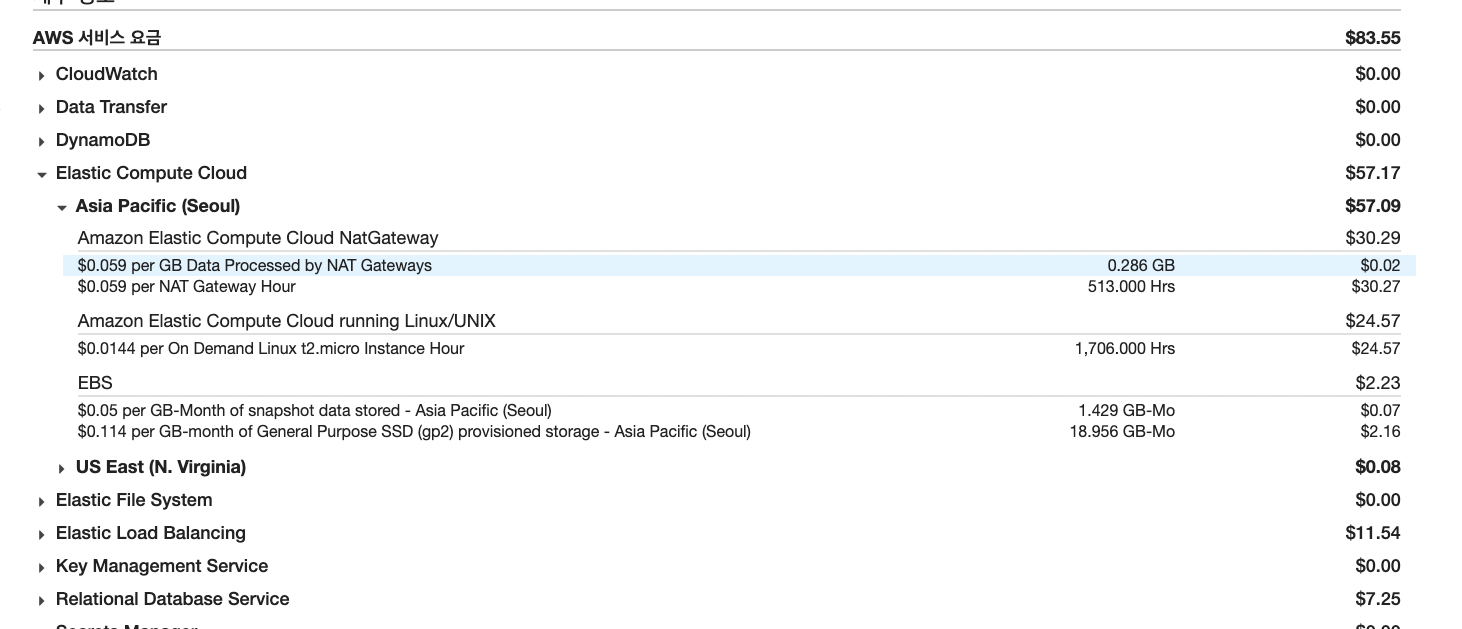Click the General Purpose SSD (gp2) storage row
1462x629 pixels.
click(x=739, y=432)
